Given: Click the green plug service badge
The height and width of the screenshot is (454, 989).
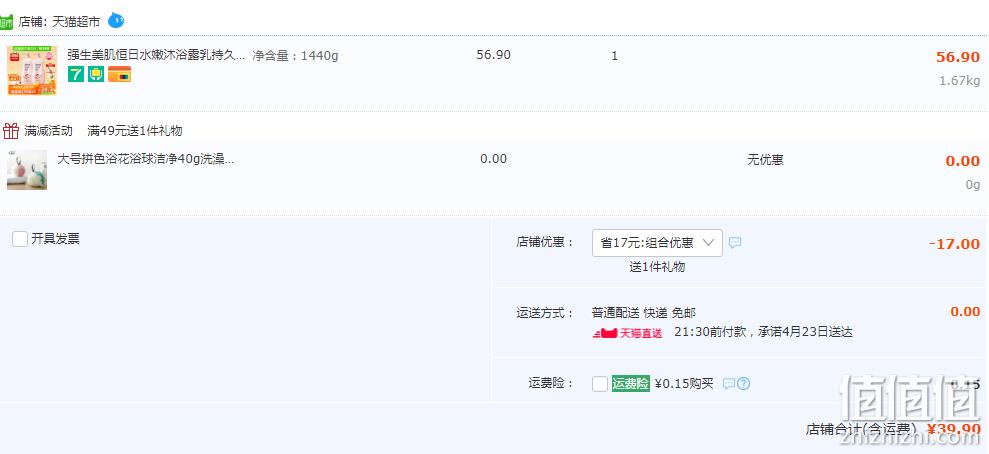Looking at the screenshot, I should [96, 74].
